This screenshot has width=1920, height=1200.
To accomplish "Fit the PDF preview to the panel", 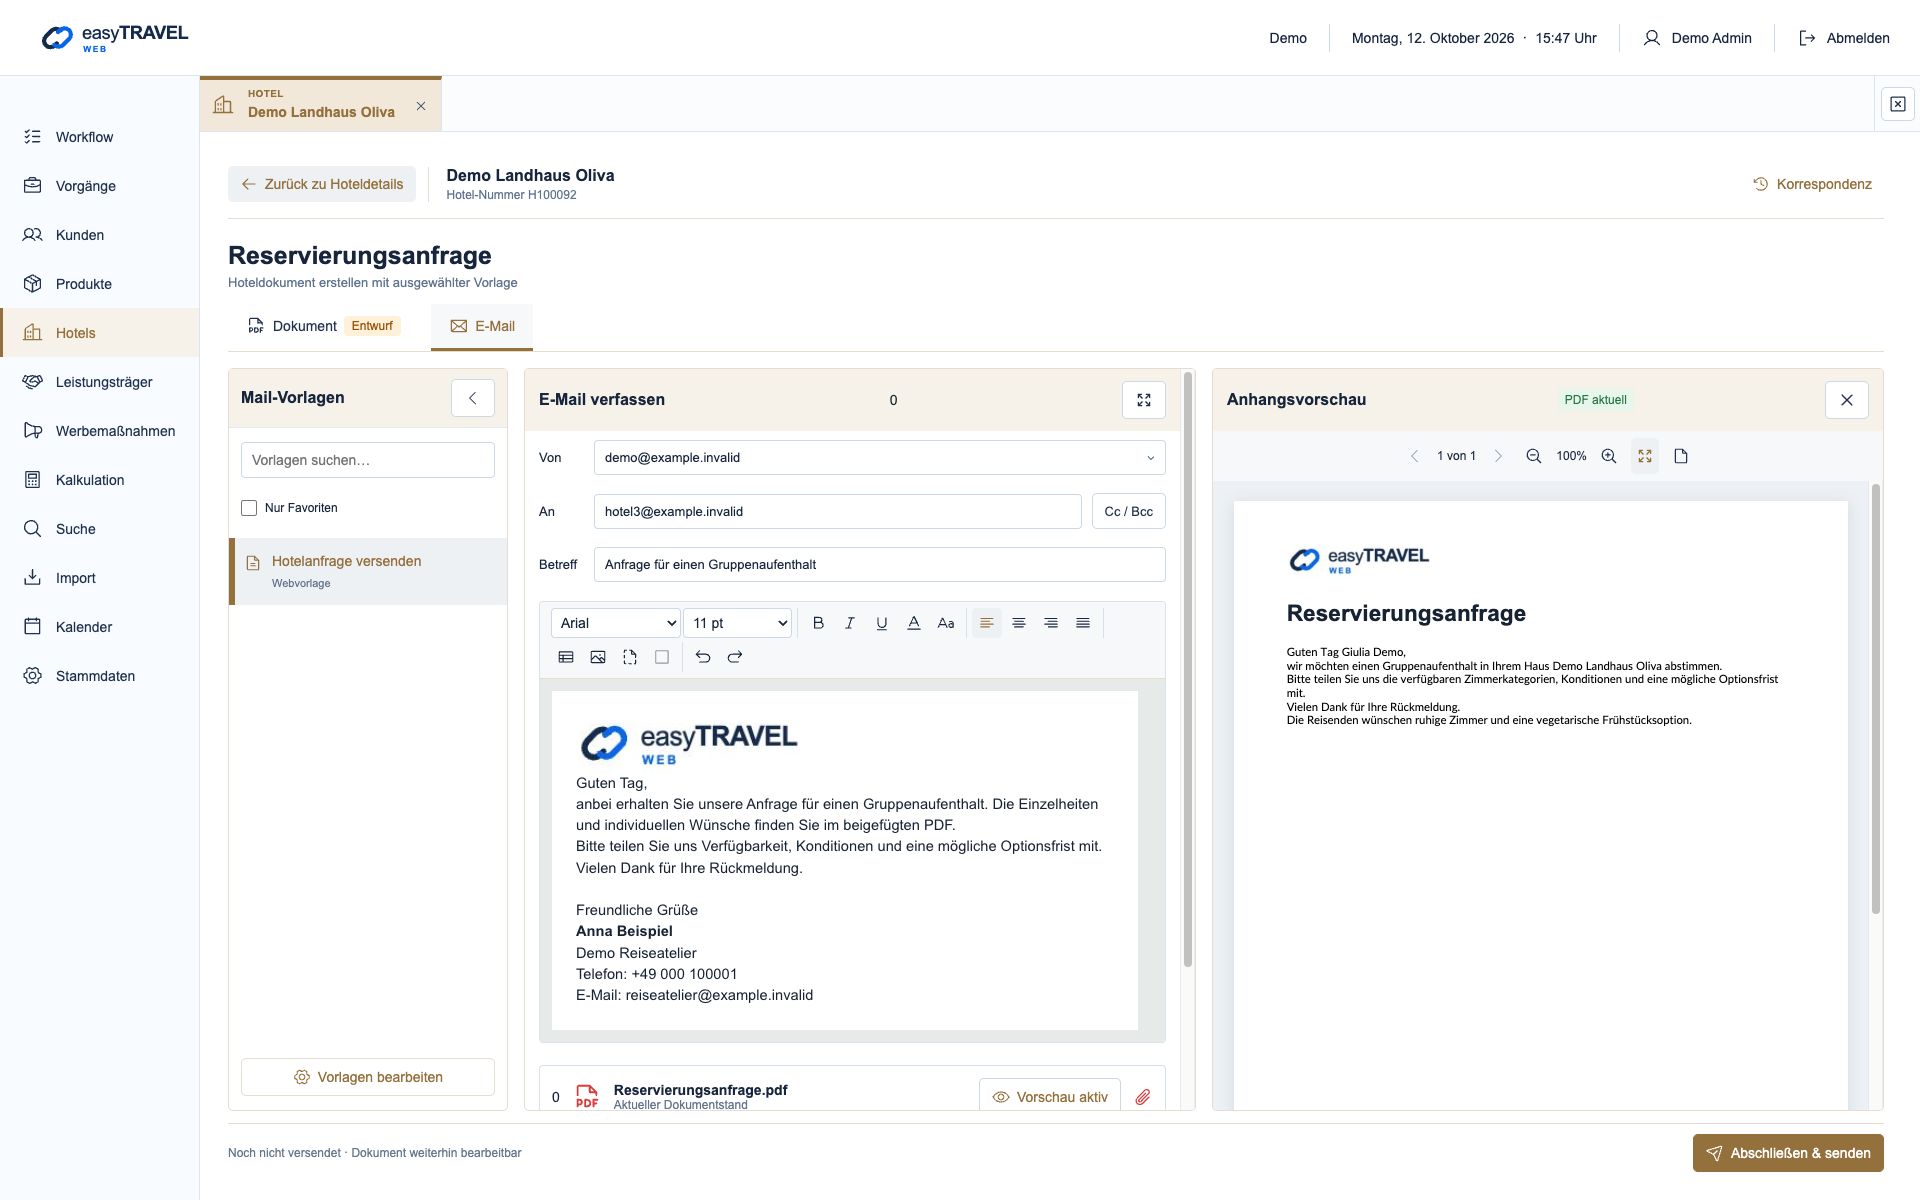I will pos(1645,456).
